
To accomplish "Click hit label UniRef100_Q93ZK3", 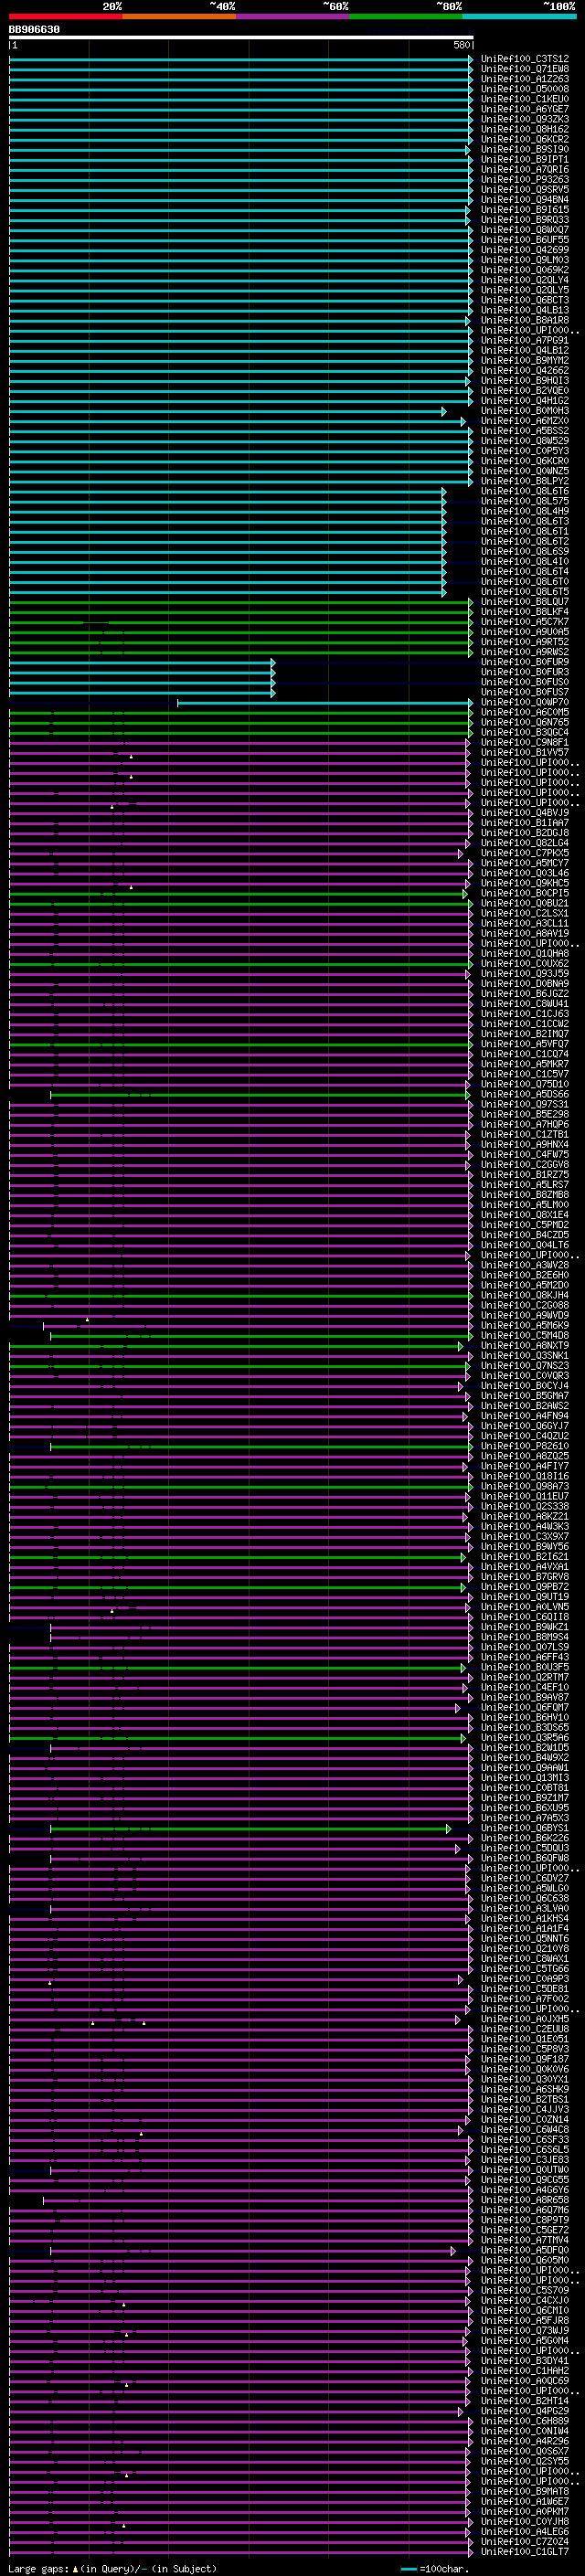I will (525, 119).
